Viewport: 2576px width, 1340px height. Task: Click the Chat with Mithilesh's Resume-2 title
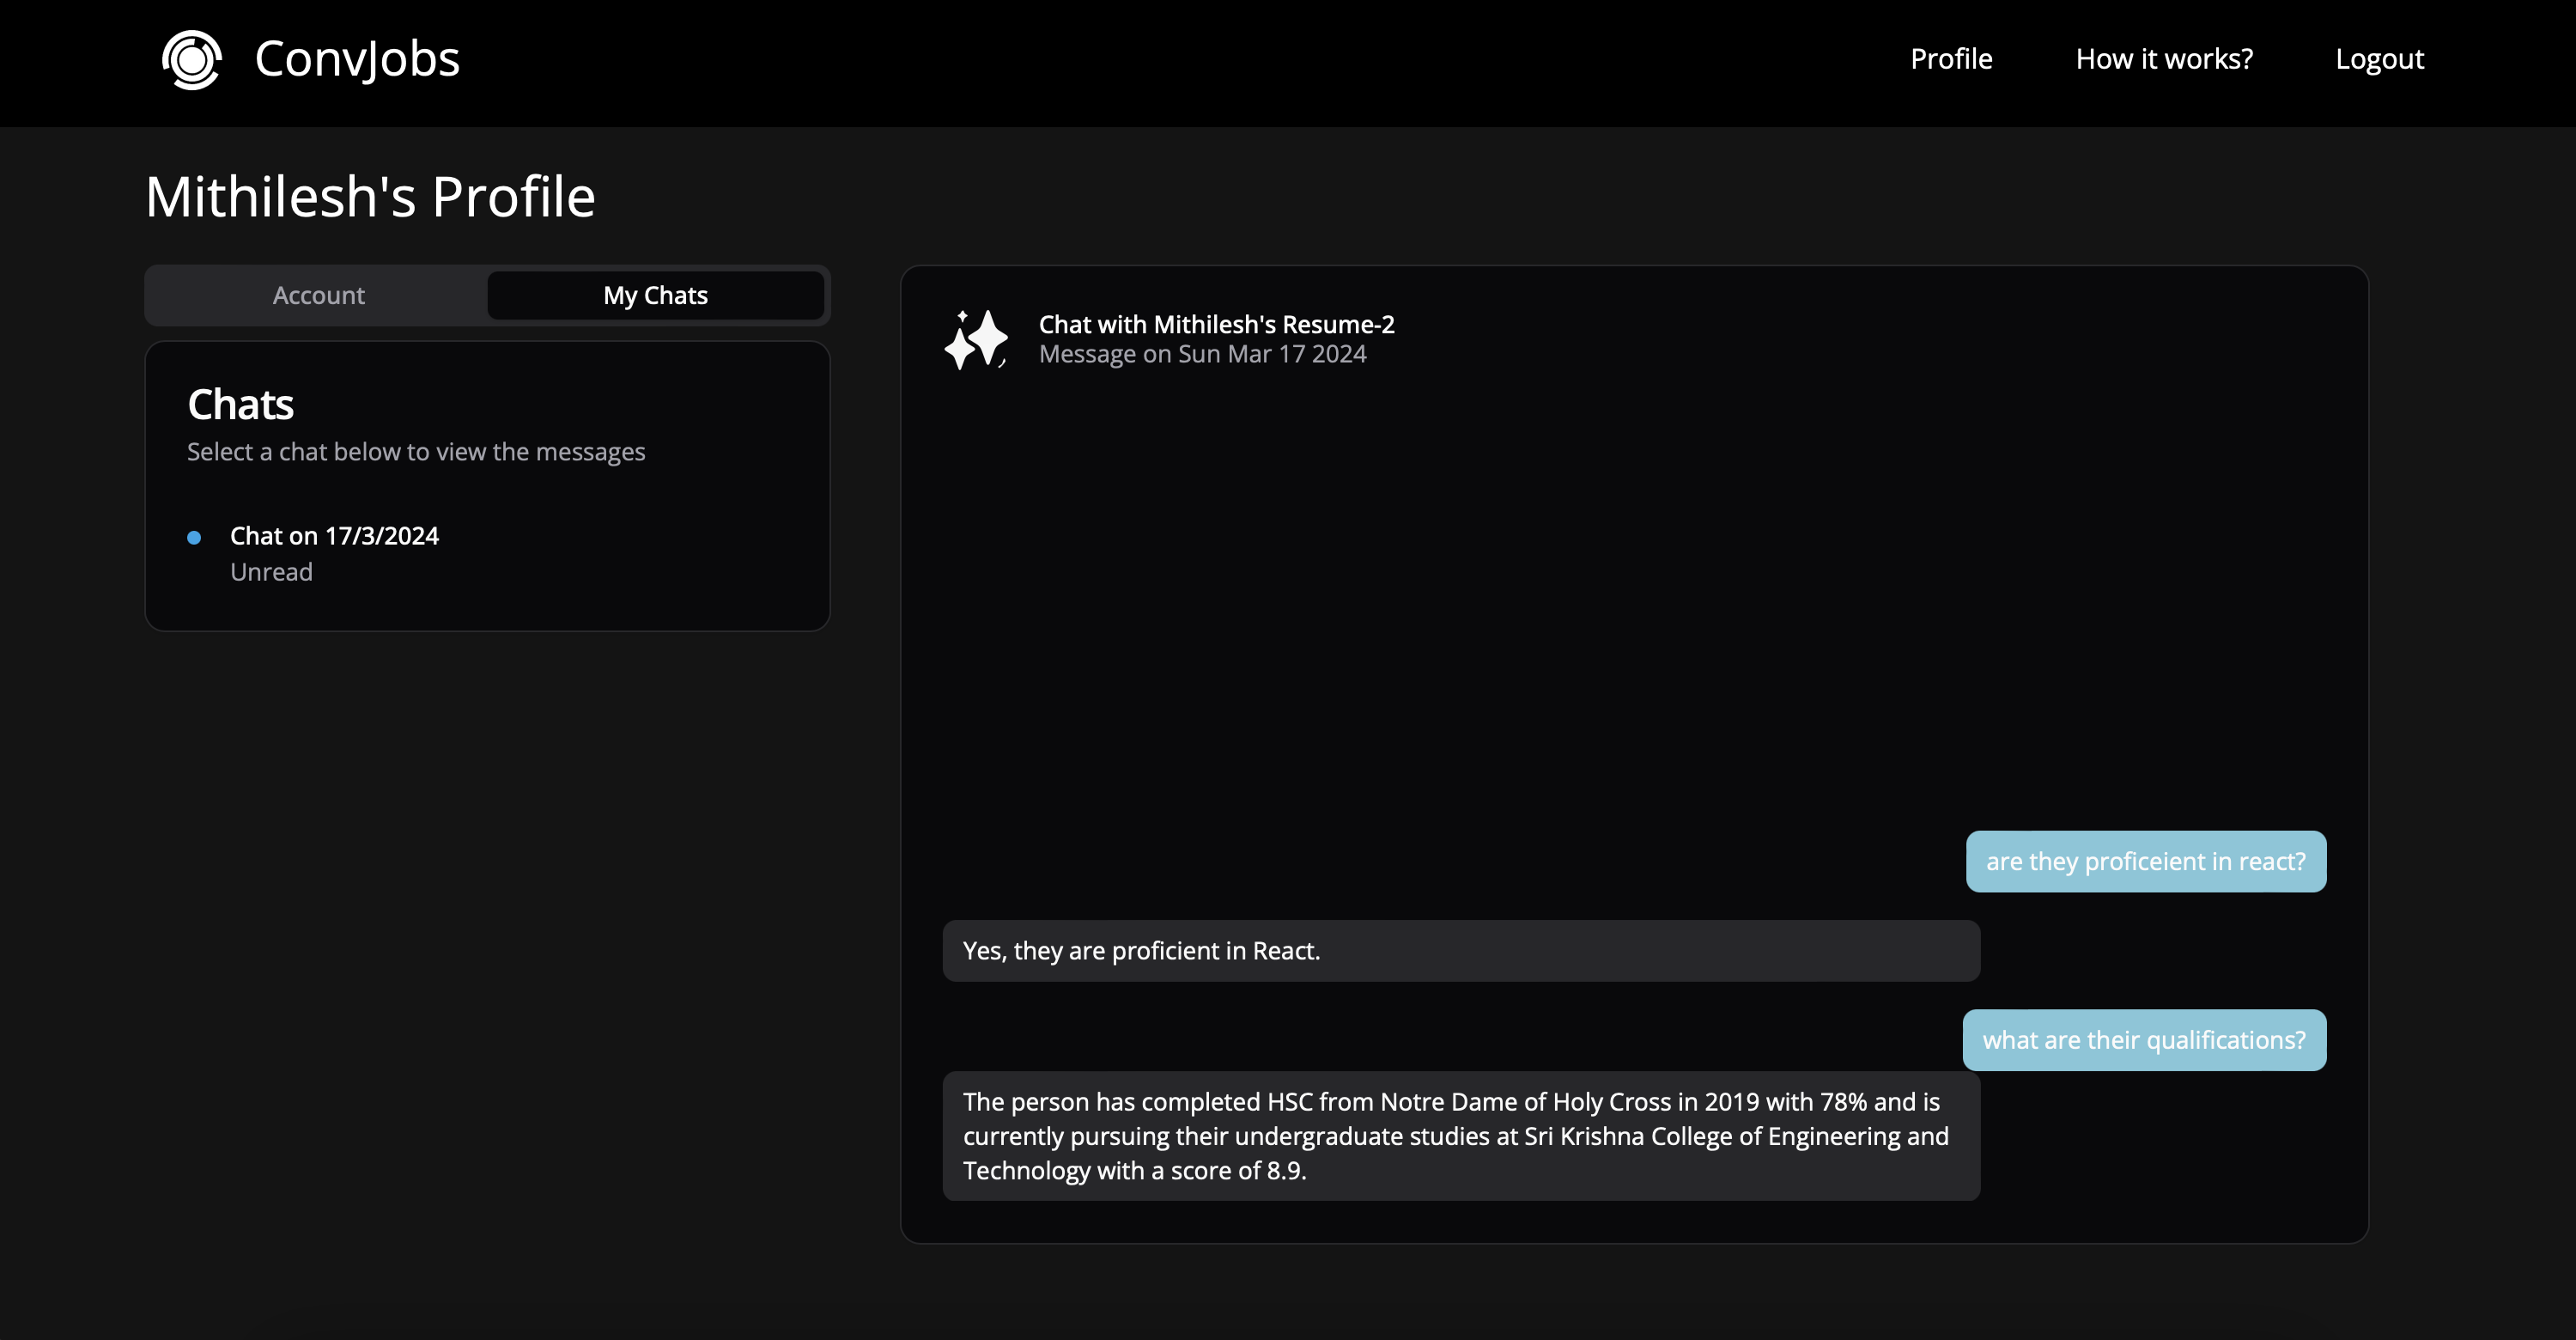pos(1216,325)
